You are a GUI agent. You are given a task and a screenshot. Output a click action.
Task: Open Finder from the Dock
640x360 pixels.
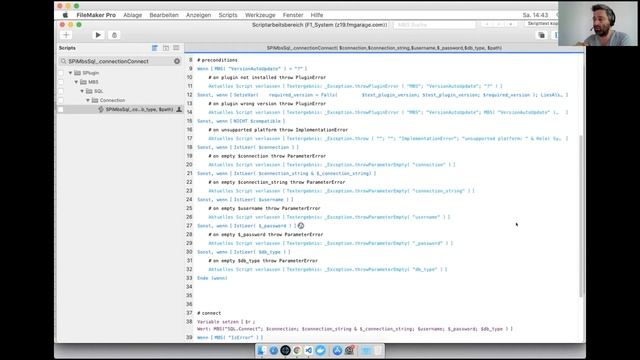[262, 350]
